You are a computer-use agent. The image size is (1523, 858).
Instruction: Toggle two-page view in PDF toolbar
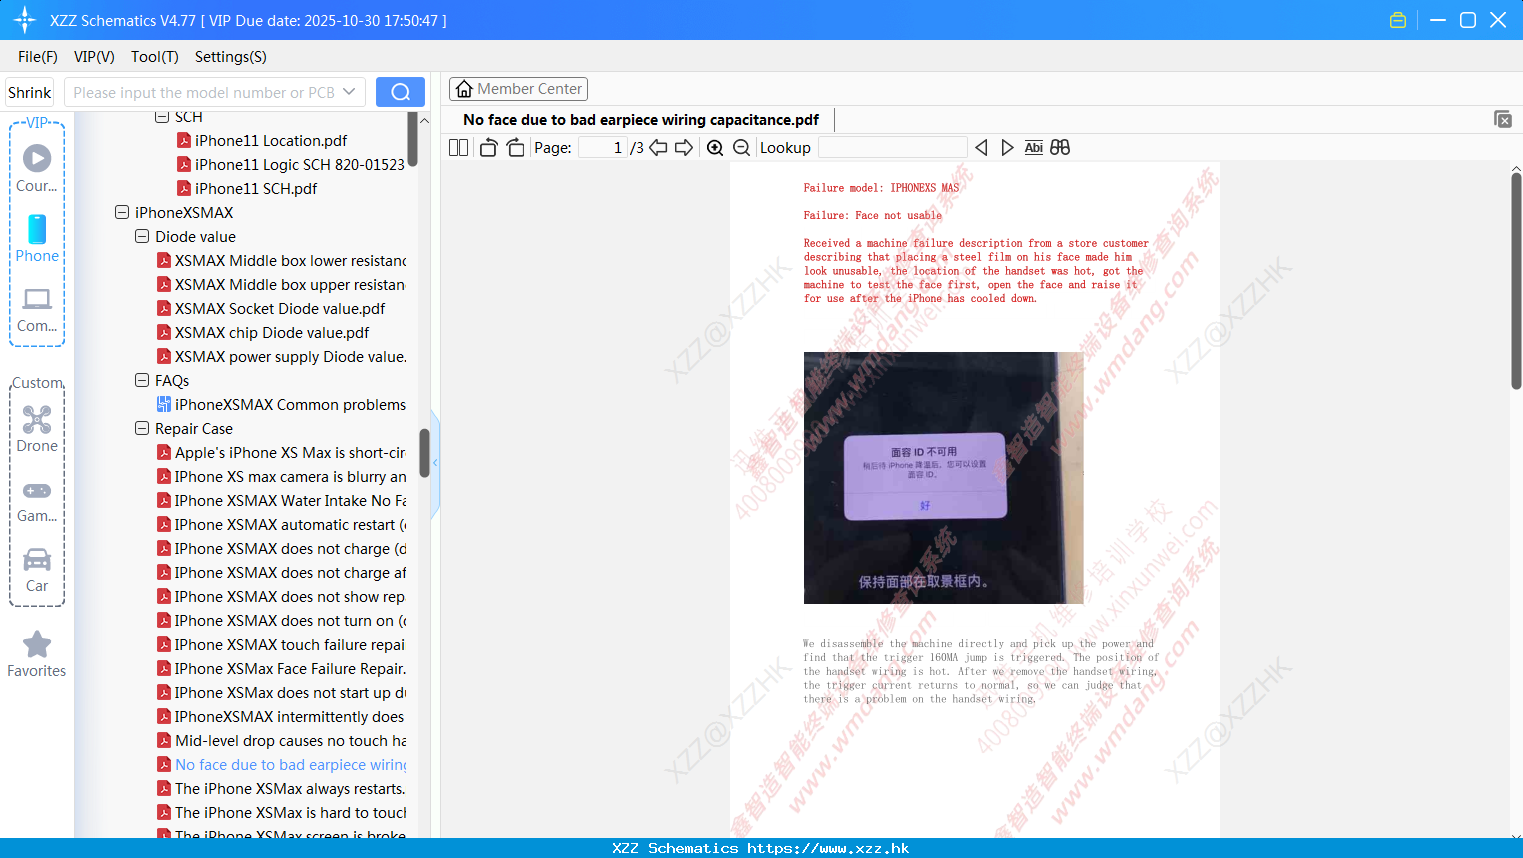tap(458, 148)
